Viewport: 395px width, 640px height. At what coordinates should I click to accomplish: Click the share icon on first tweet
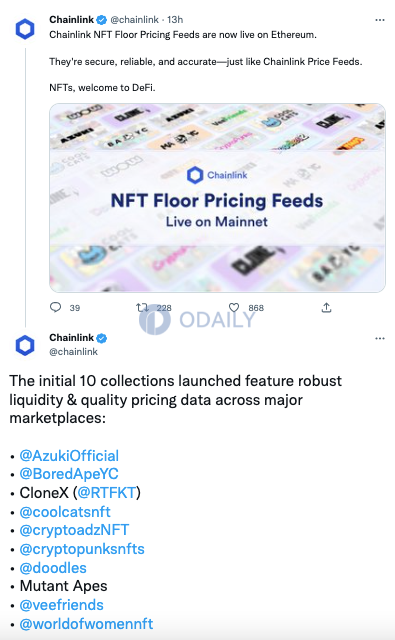326,307
